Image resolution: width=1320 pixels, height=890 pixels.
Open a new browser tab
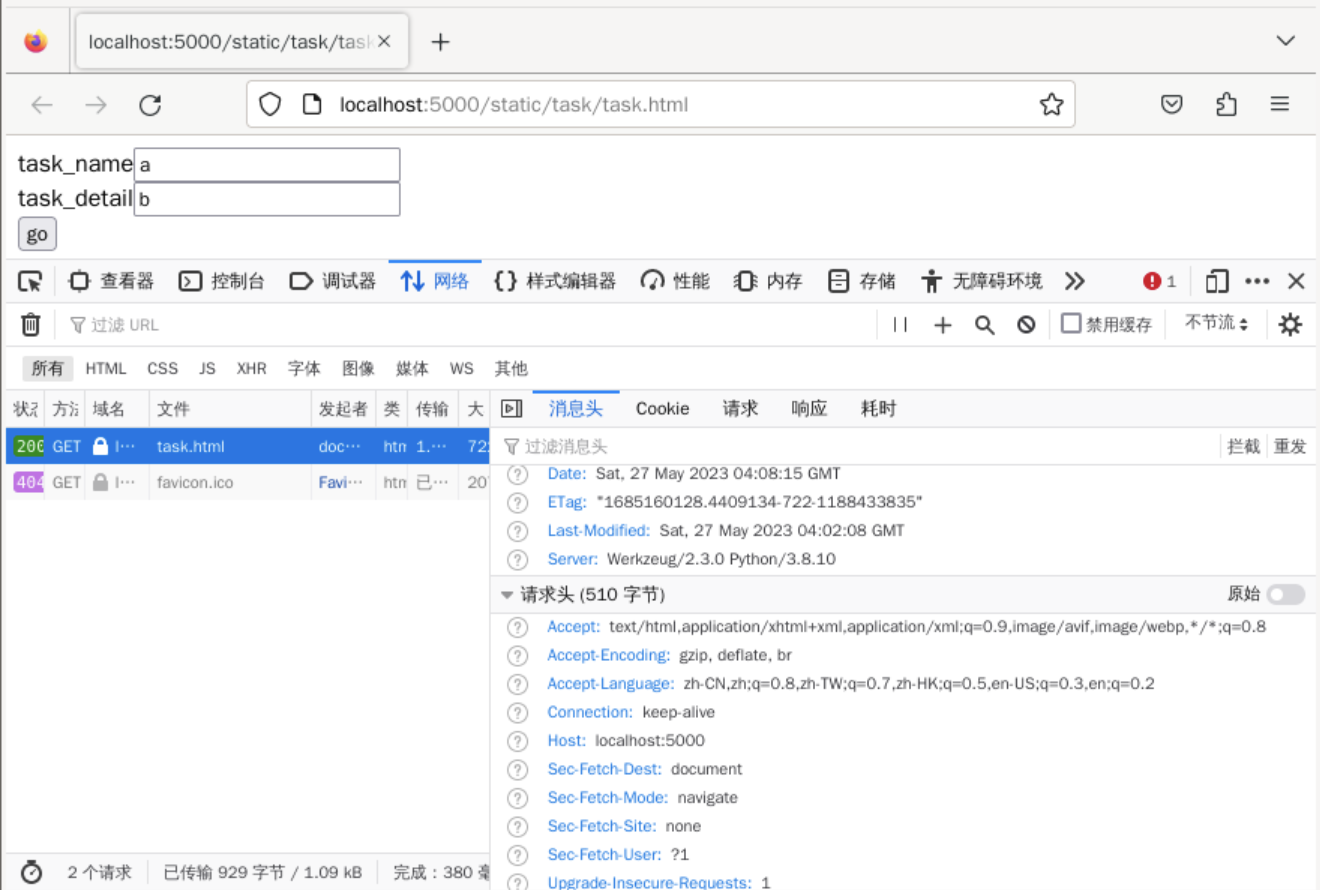tap(440, 41)
